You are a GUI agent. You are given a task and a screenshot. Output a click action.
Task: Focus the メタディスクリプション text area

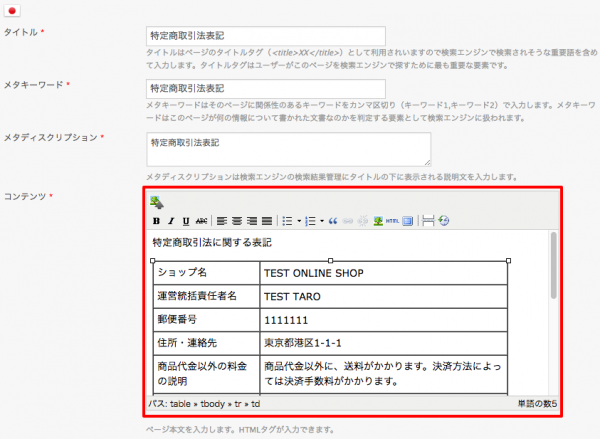point(288,148)
